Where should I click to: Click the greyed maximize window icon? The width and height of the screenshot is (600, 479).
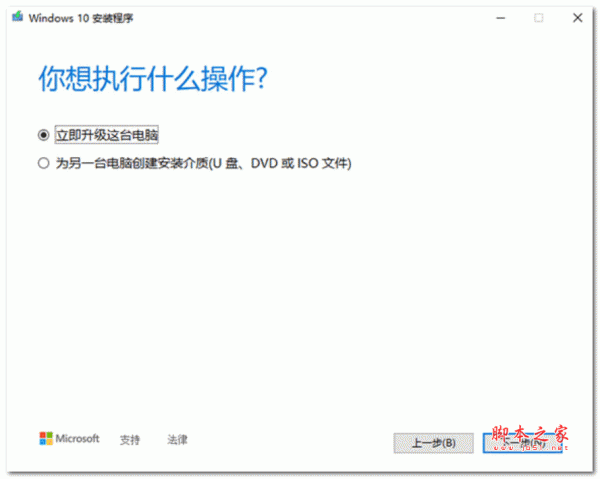click(x=539, y=18)
